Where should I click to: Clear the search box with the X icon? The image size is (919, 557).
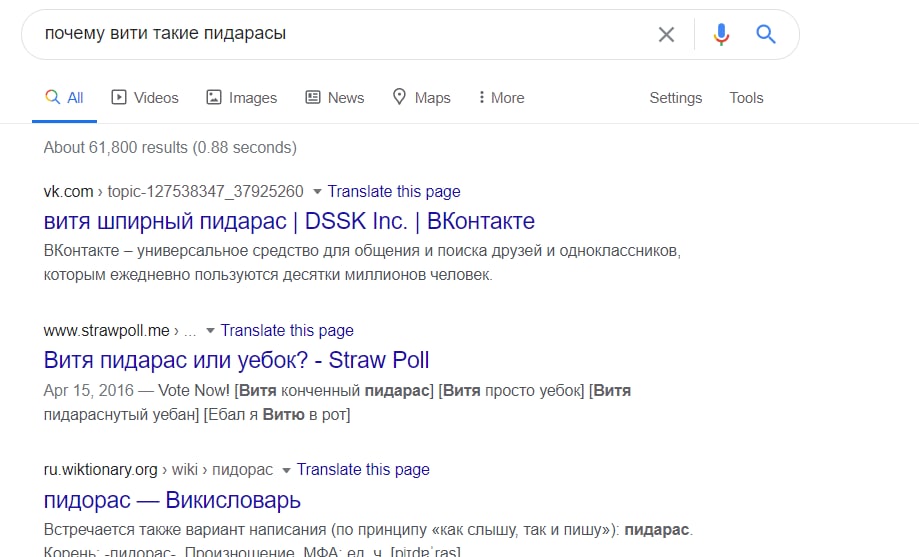coord(666,35)
